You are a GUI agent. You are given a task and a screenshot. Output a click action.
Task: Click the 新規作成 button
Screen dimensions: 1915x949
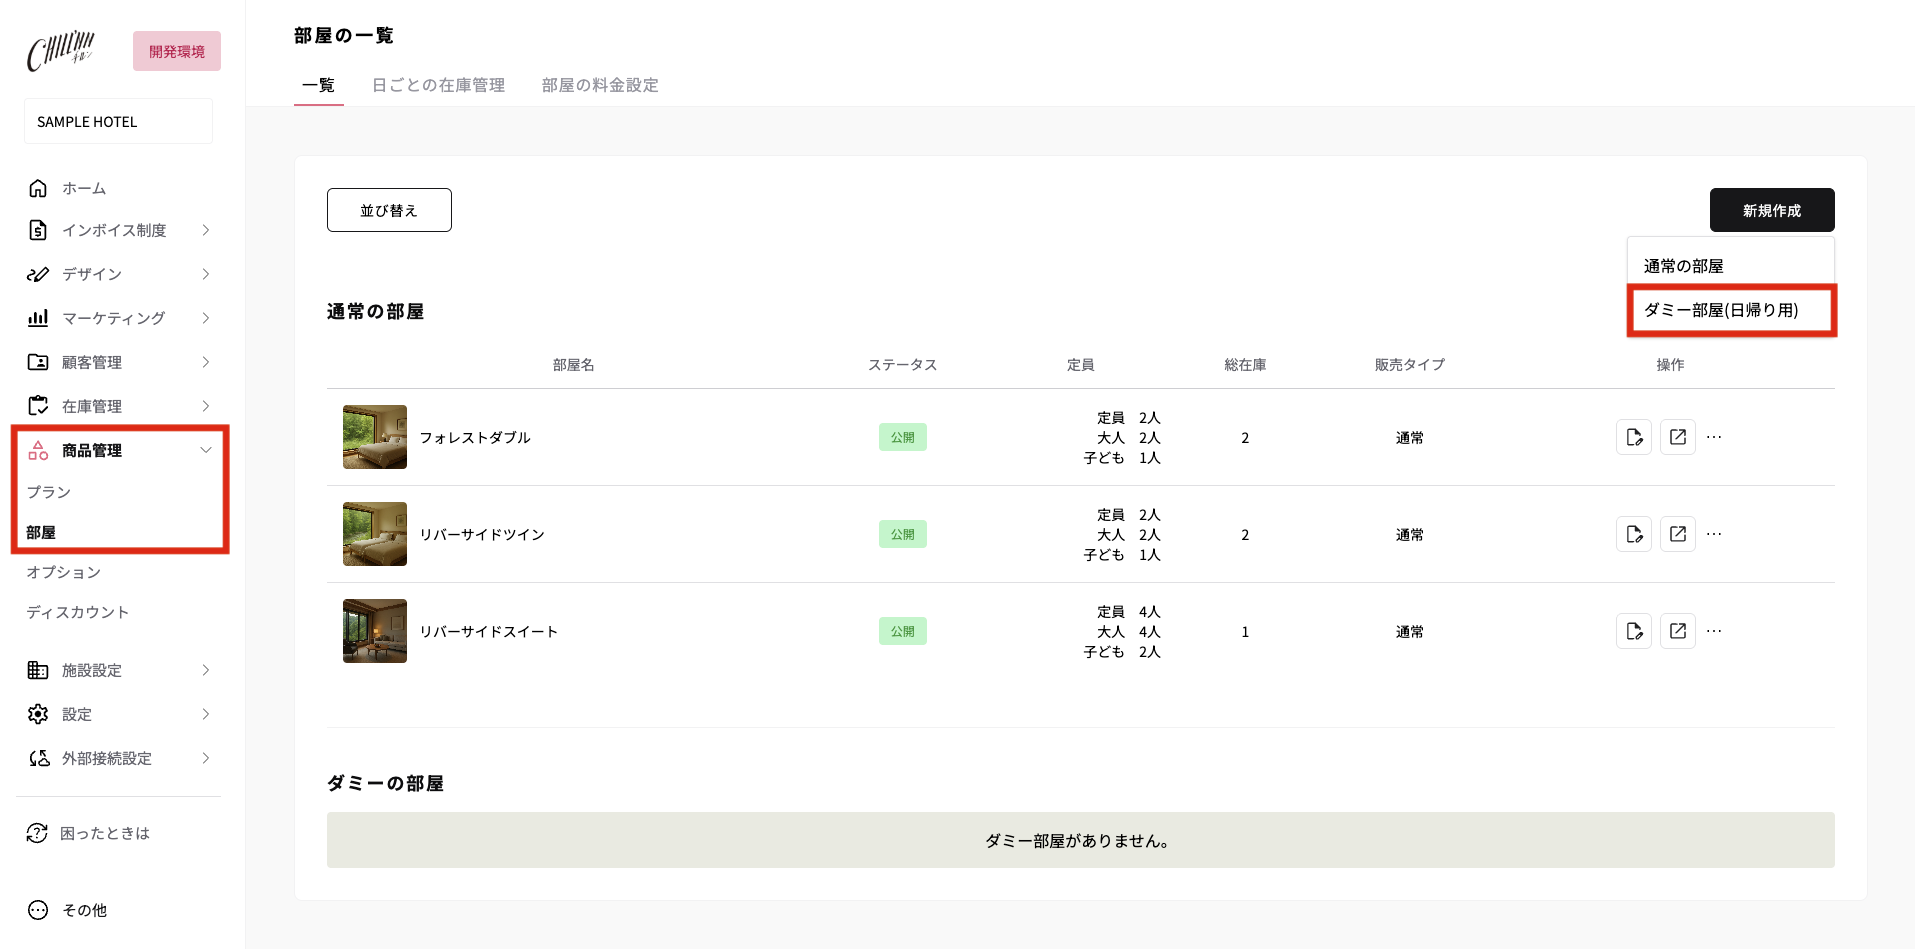(1771, 210)
